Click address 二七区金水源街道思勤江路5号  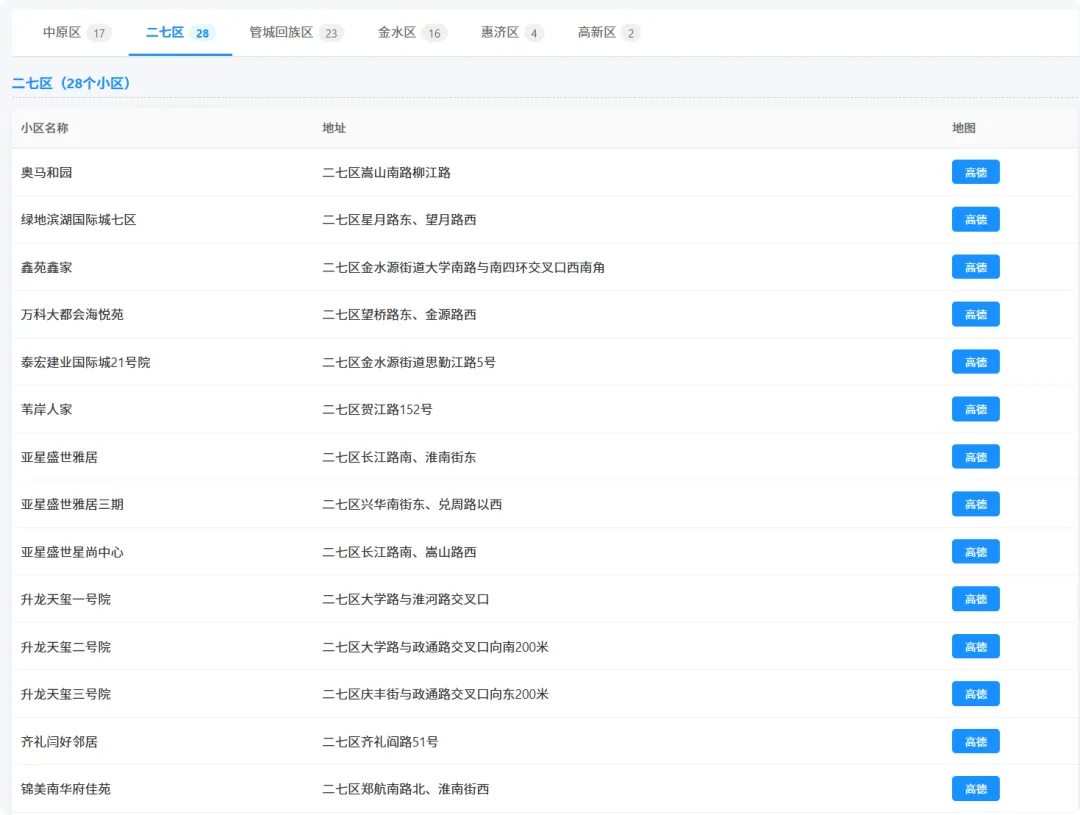tap(409, 362)
